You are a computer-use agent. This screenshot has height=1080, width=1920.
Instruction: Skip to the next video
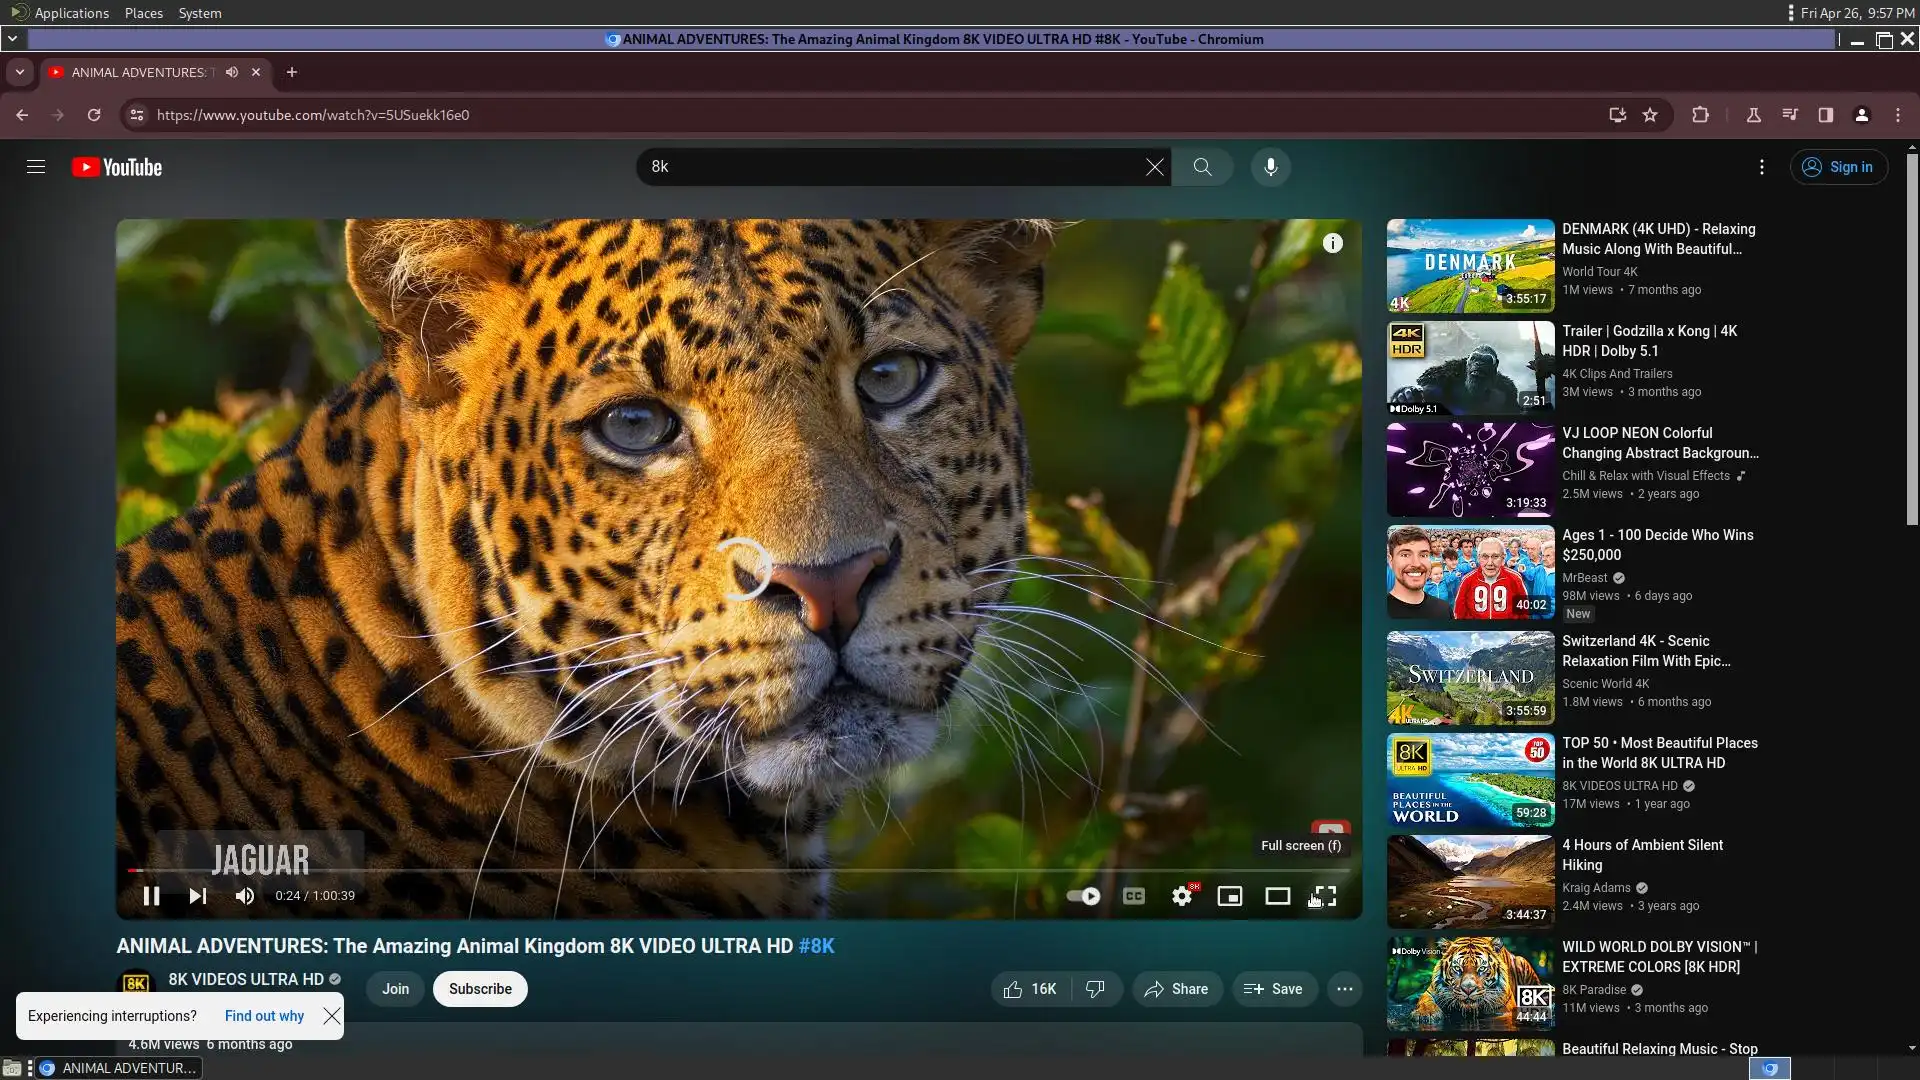pos(198,896)
